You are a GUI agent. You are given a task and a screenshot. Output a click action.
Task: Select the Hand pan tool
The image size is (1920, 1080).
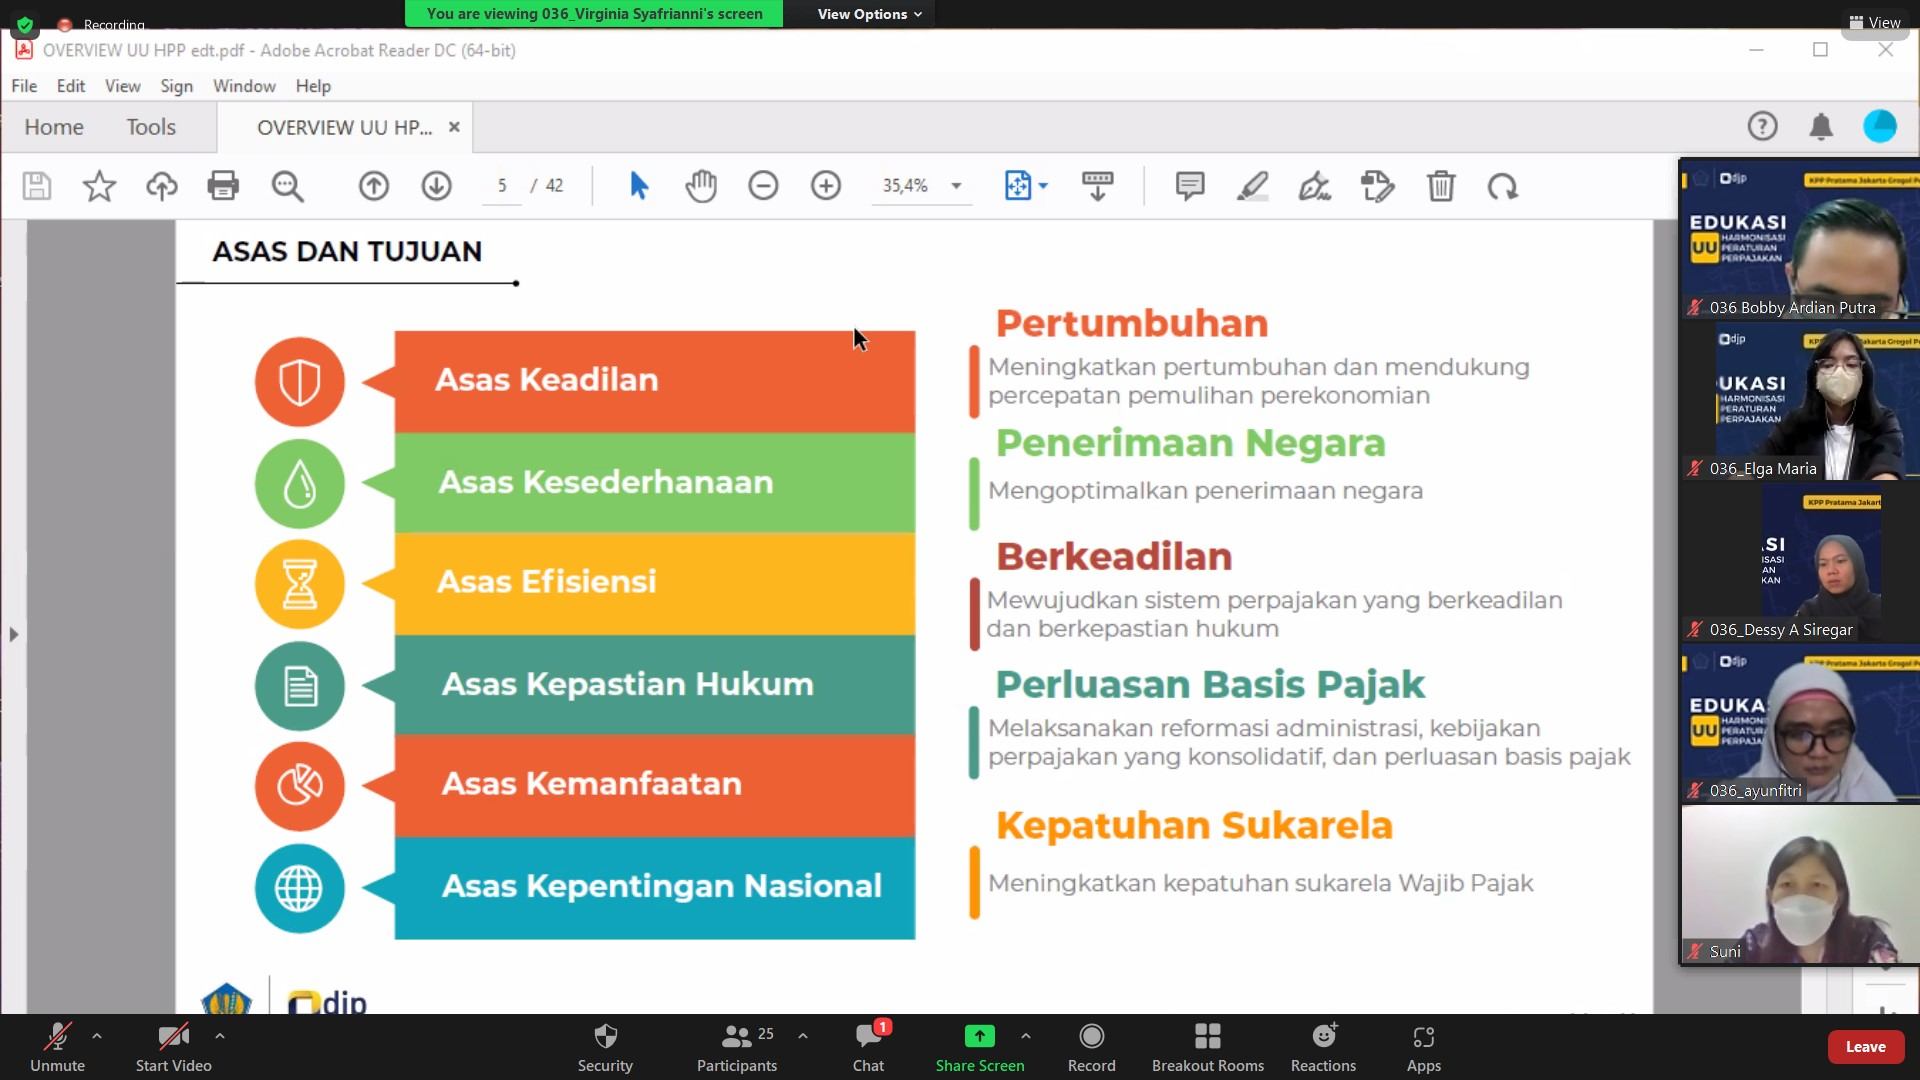pos(701,186)
